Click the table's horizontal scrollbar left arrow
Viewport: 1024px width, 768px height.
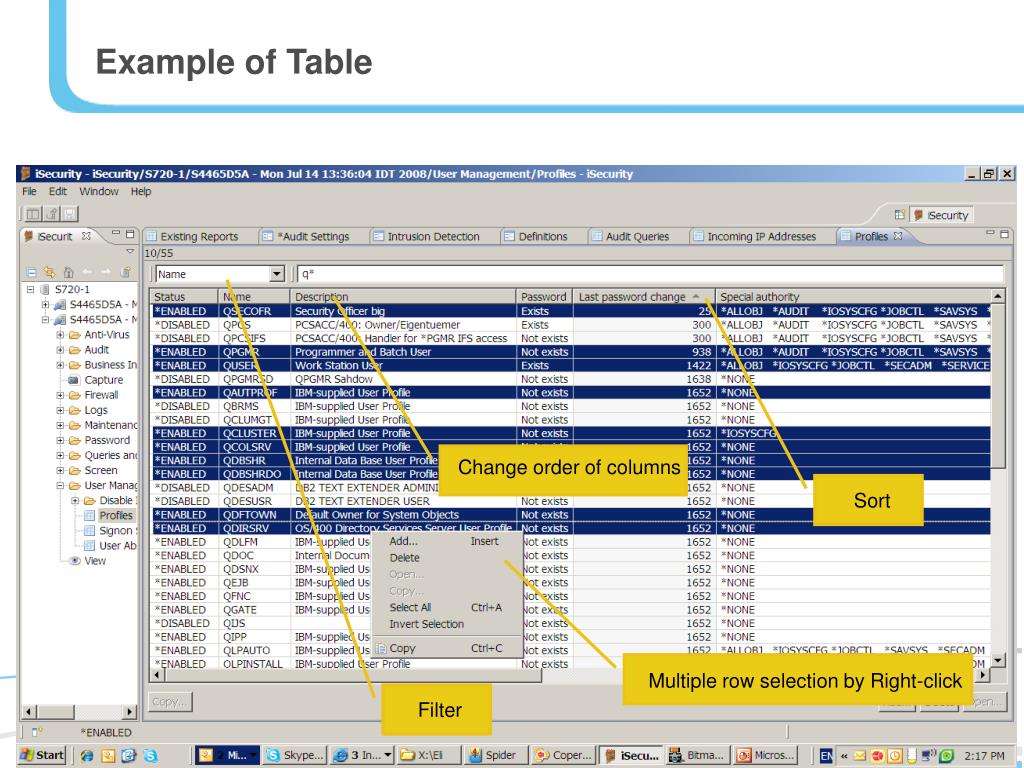[157, 675]
